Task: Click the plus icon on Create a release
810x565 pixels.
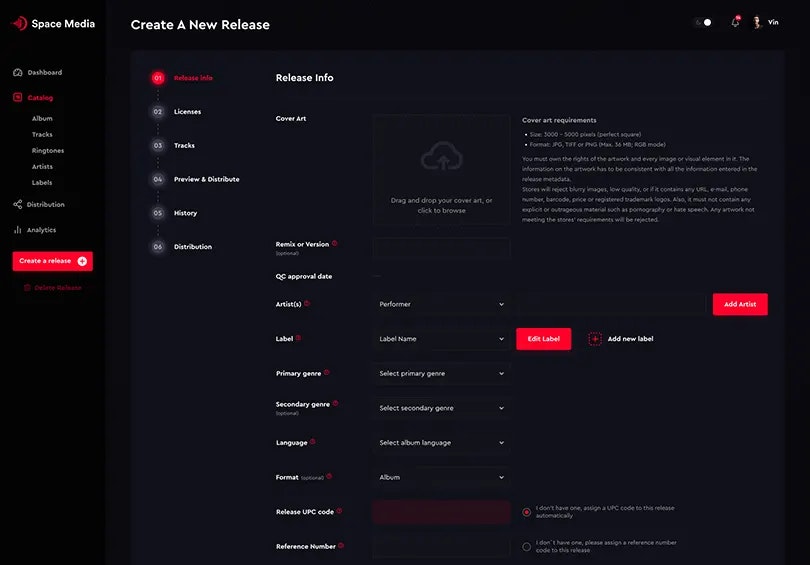Action: click(x=82, y=261)
